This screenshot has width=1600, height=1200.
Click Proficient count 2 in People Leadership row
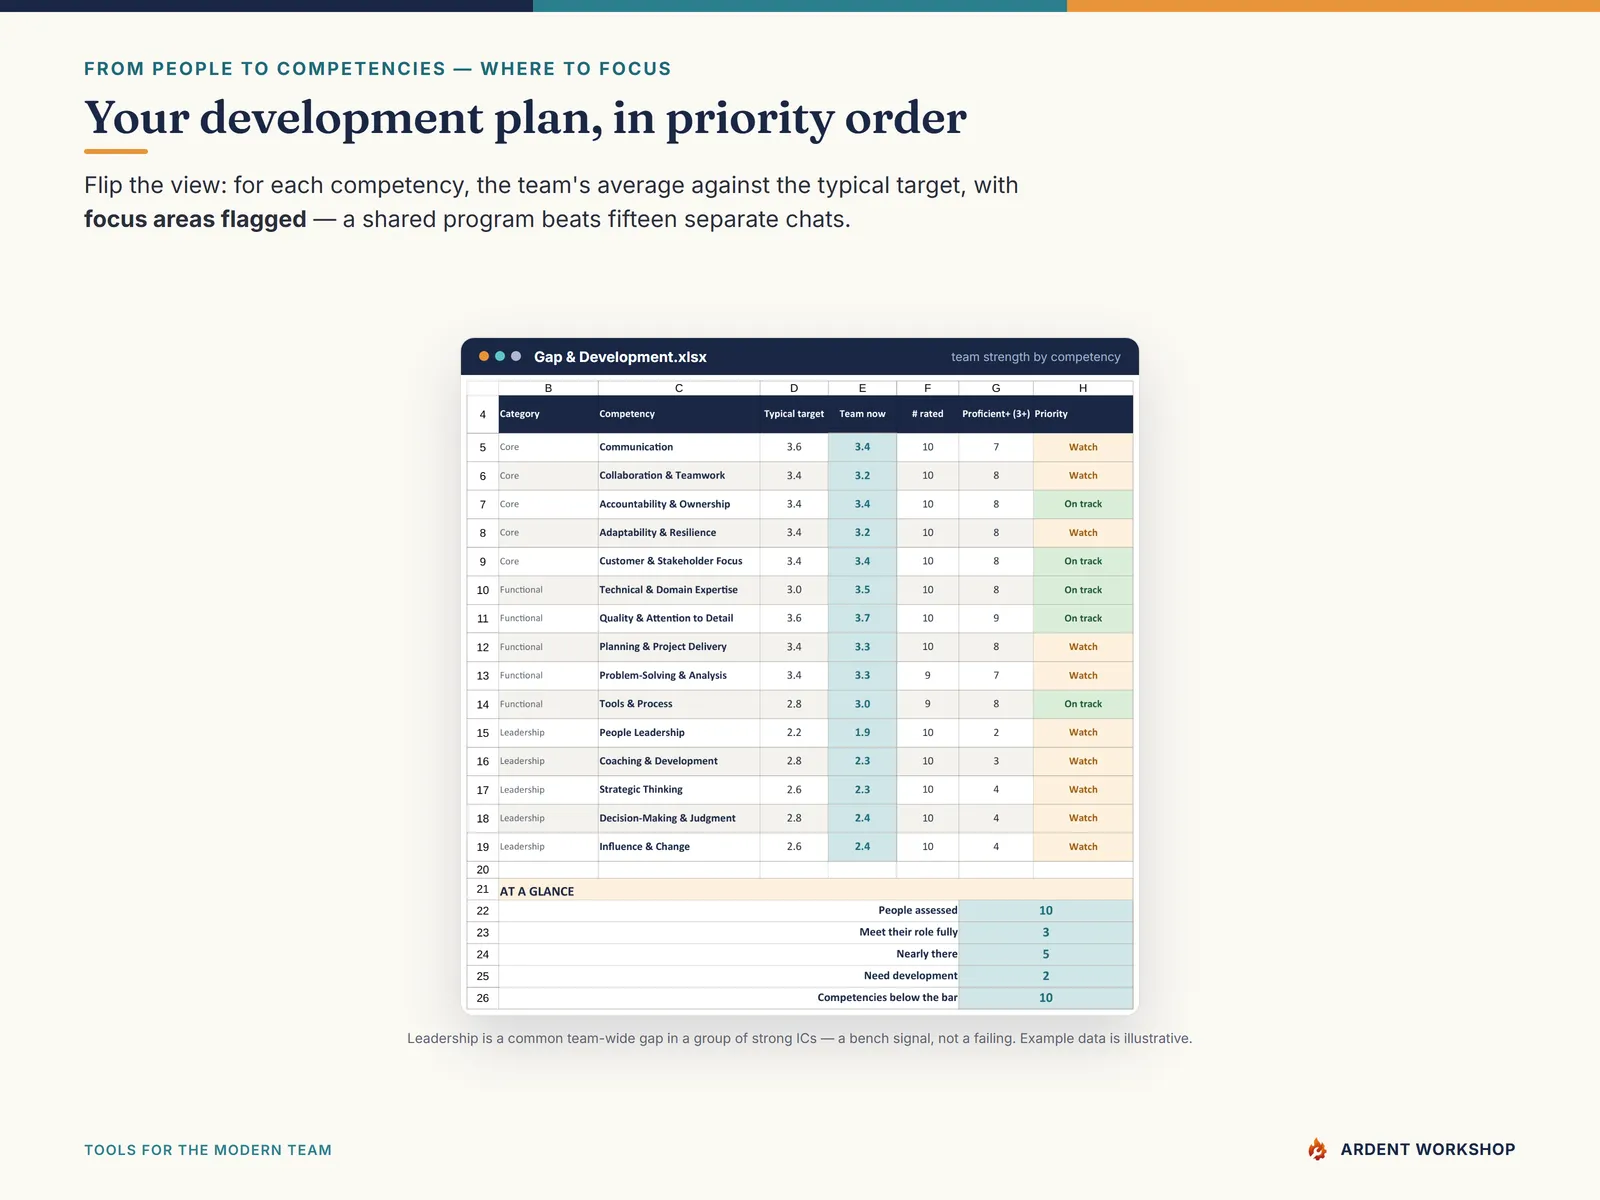tap(996, 732)
